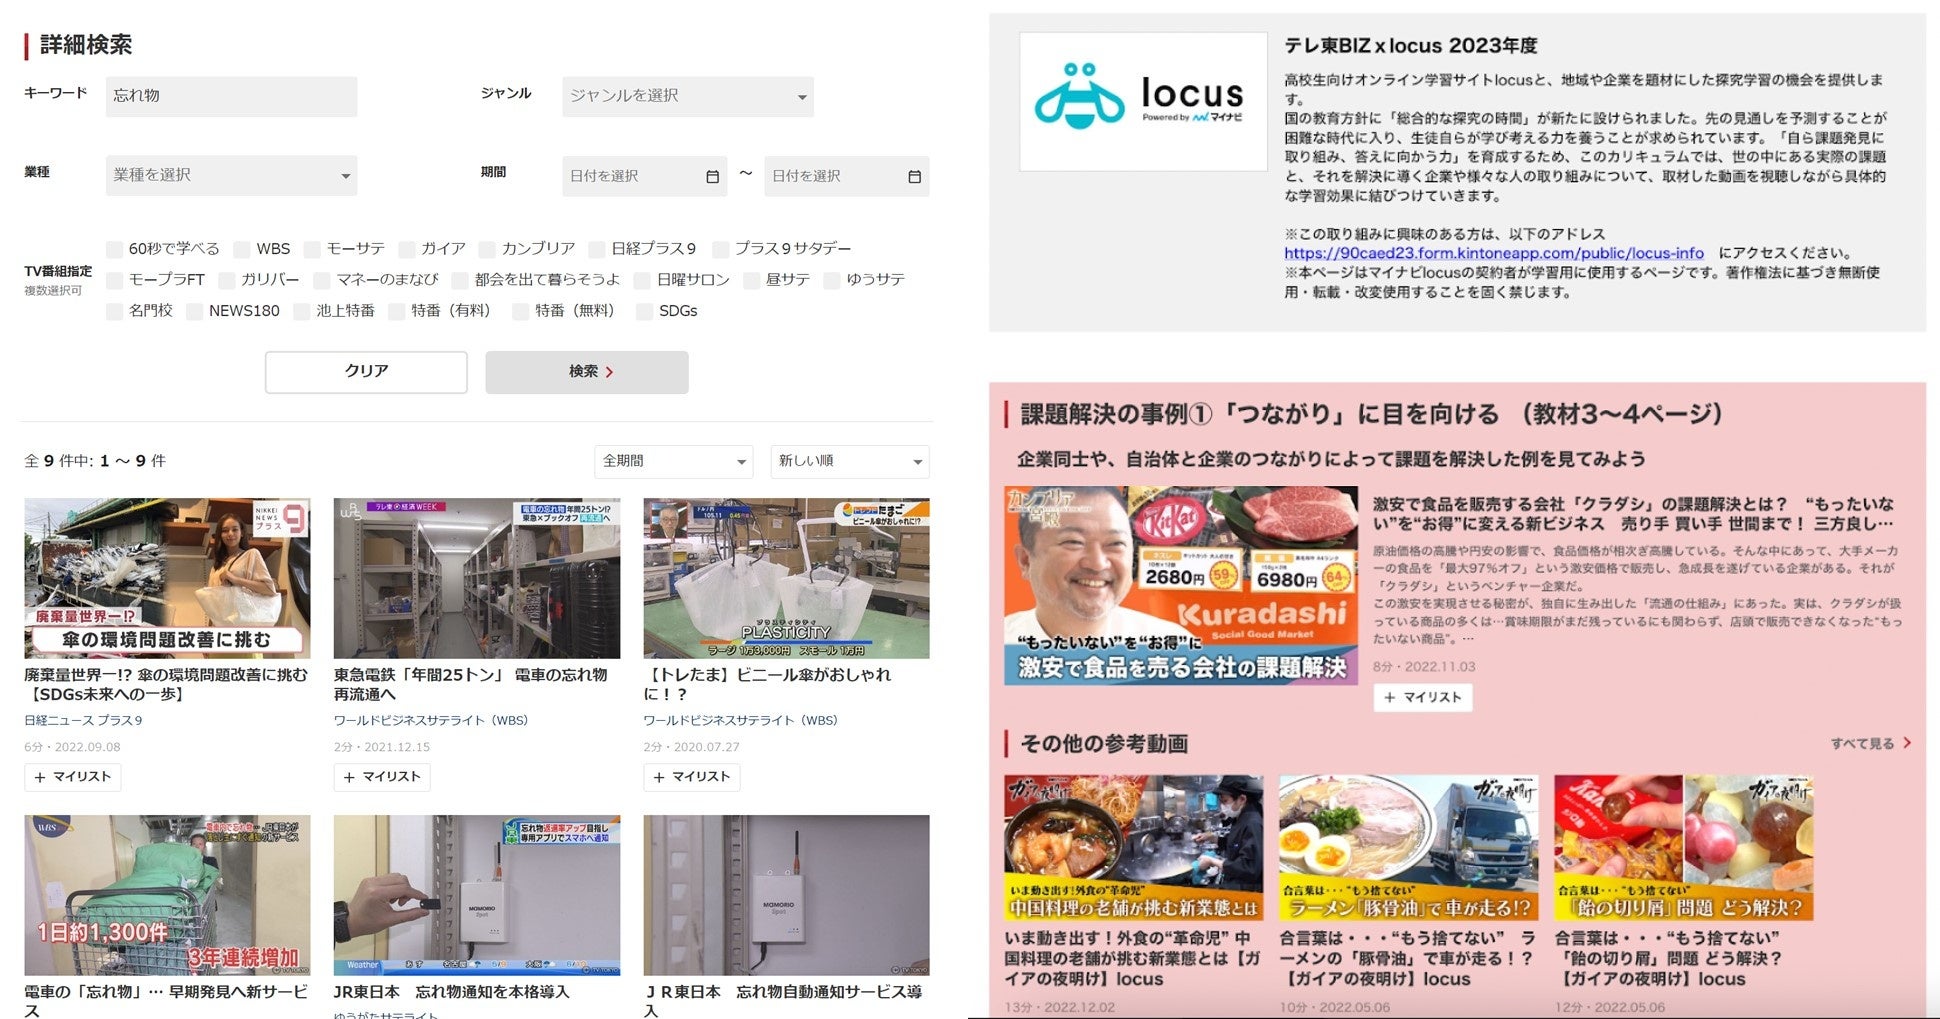
Task: Open the 東急電鉄「年間25トン」video title
Action: tap(471, 684)
